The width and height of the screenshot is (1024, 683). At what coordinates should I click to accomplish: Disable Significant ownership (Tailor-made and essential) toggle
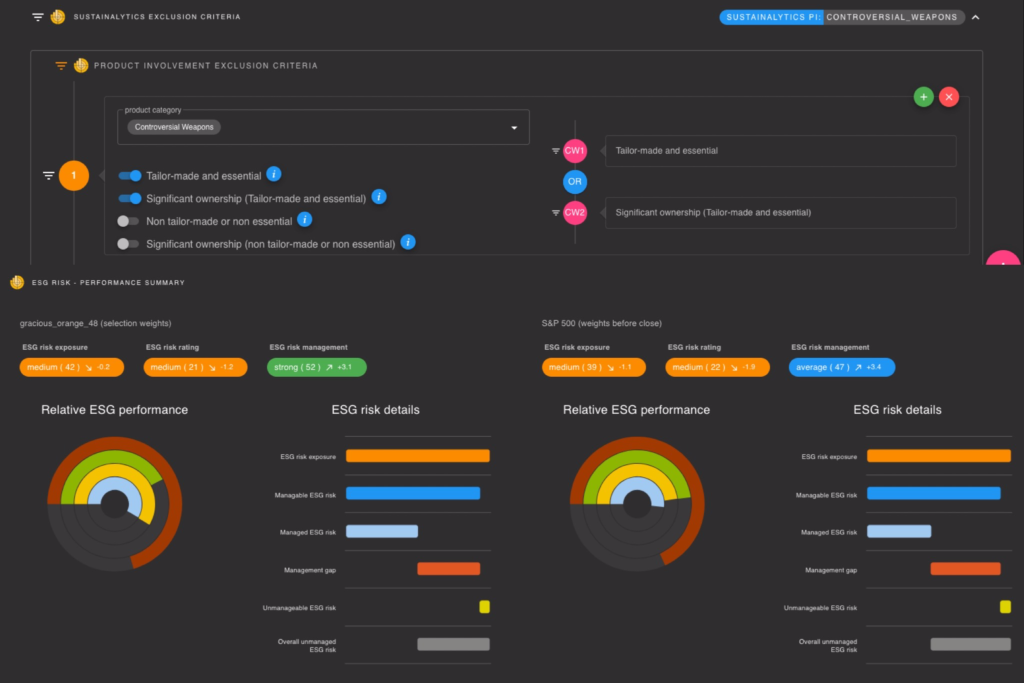(130, 199)
